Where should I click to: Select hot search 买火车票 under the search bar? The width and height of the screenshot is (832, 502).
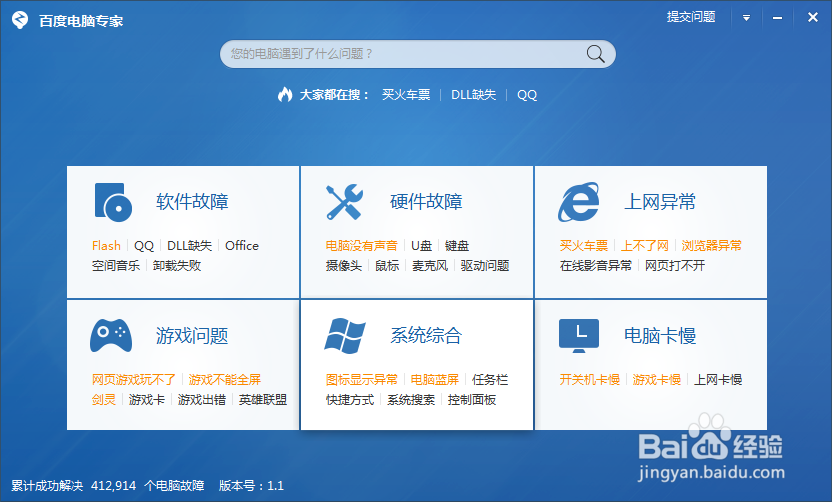tap(406, 95)
